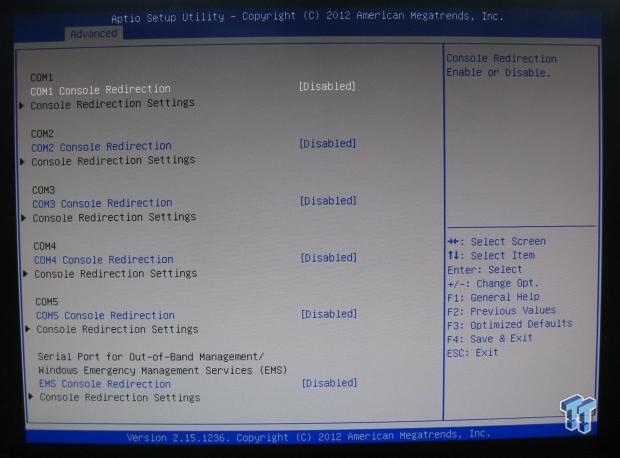620x458 pixels.
Task: Expand COM5 Console Redirection Settings arrow
Action: [x=27, y=329]
